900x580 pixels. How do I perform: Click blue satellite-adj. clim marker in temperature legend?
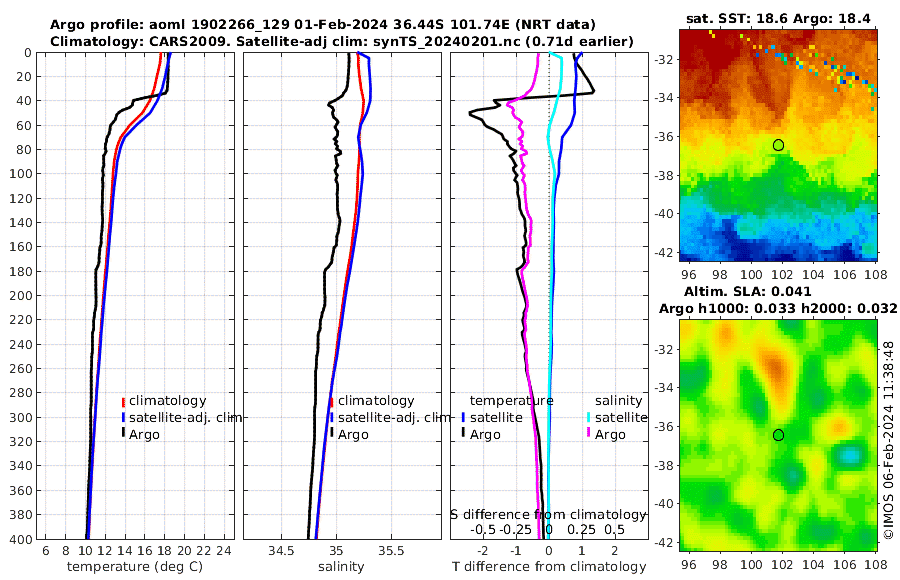click(x=123, y=417)
